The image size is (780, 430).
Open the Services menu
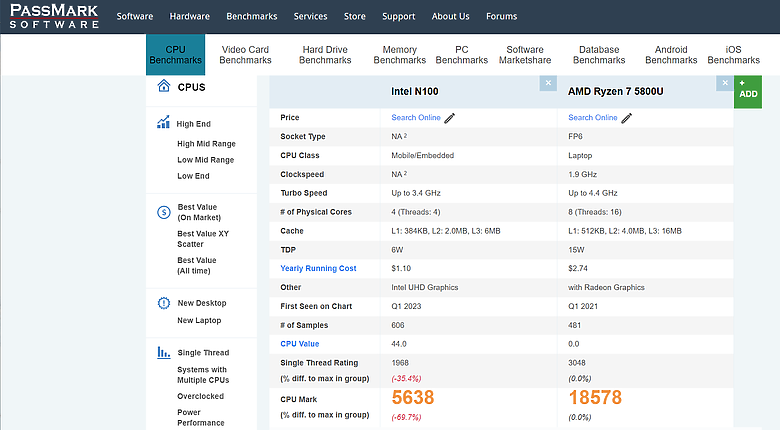310,16
